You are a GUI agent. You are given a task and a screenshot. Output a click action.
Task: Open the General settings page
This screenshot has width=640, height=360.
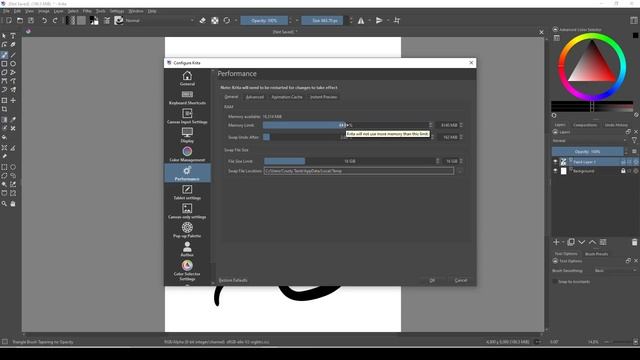click(187, 78)
